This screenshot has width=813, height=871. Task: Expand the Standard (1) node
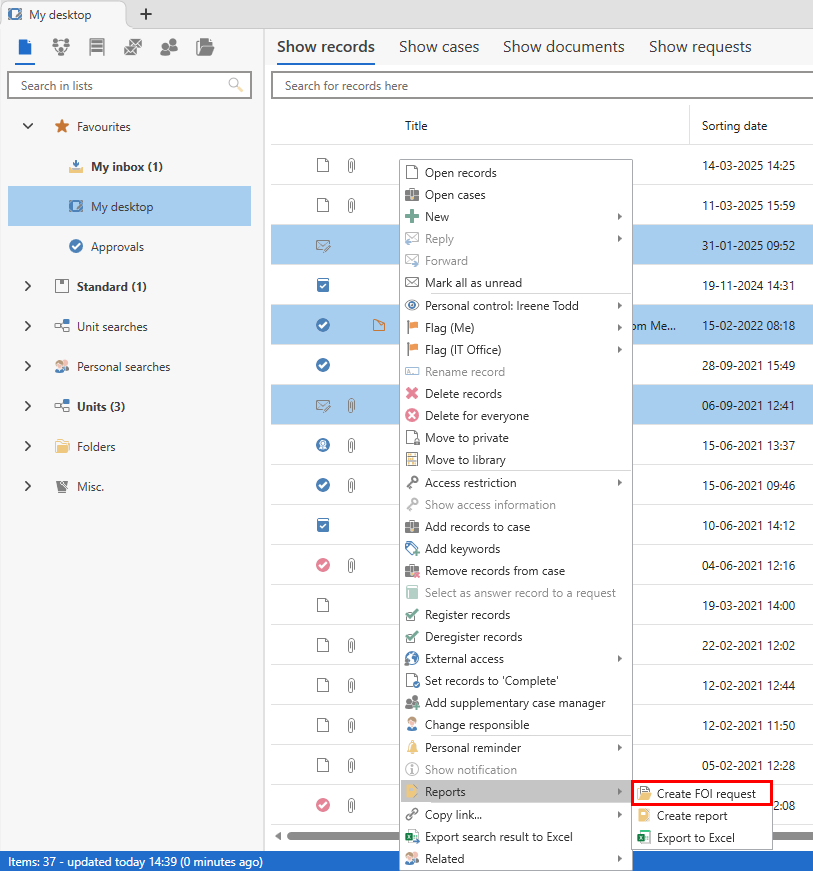click(28, 287)
